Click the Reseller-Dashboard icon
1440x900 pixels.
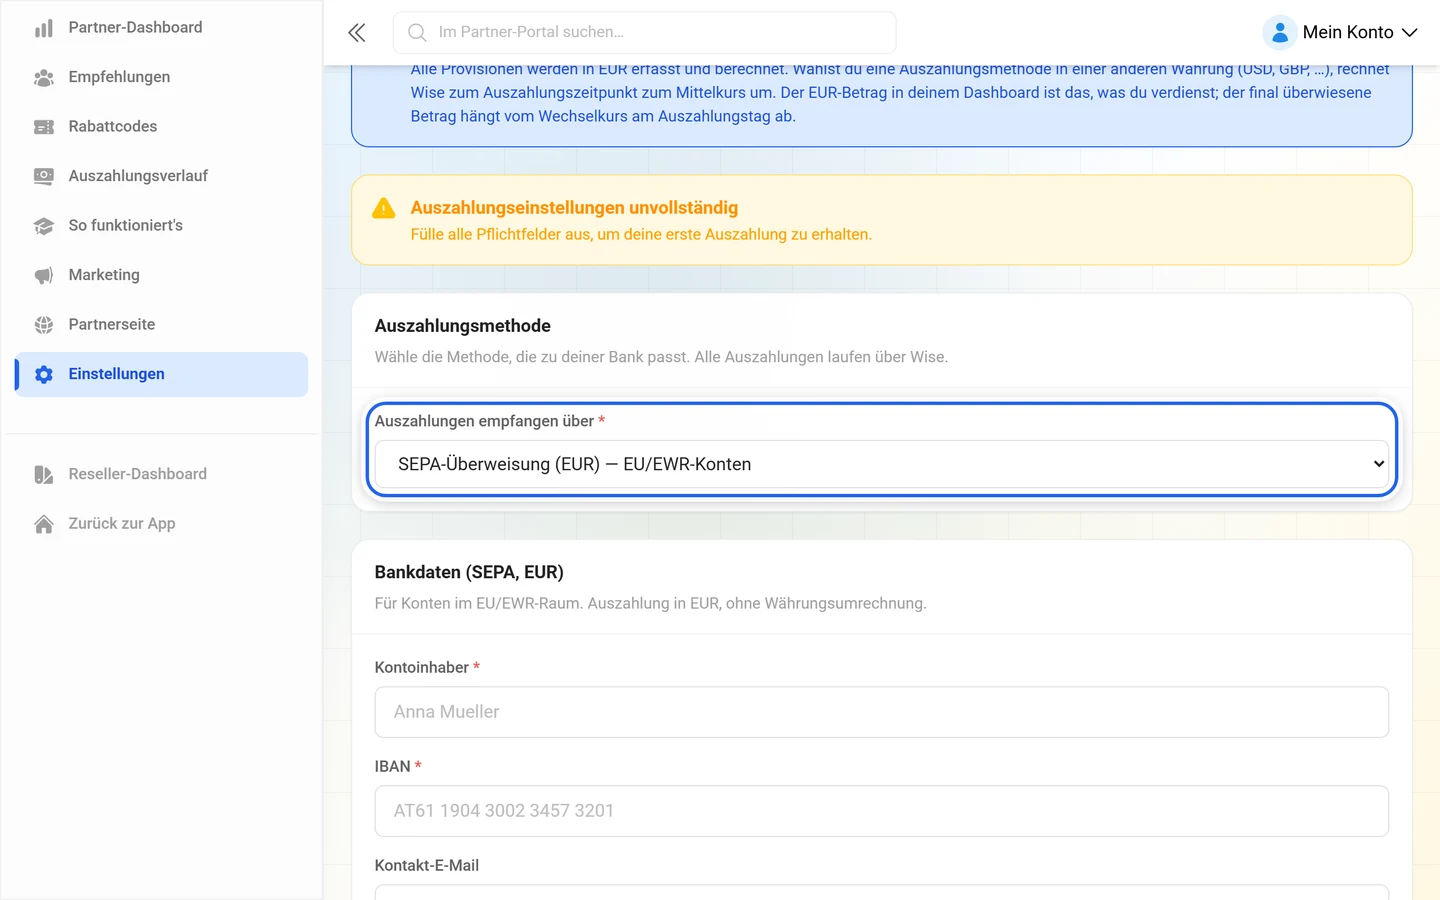coord(44,474)
